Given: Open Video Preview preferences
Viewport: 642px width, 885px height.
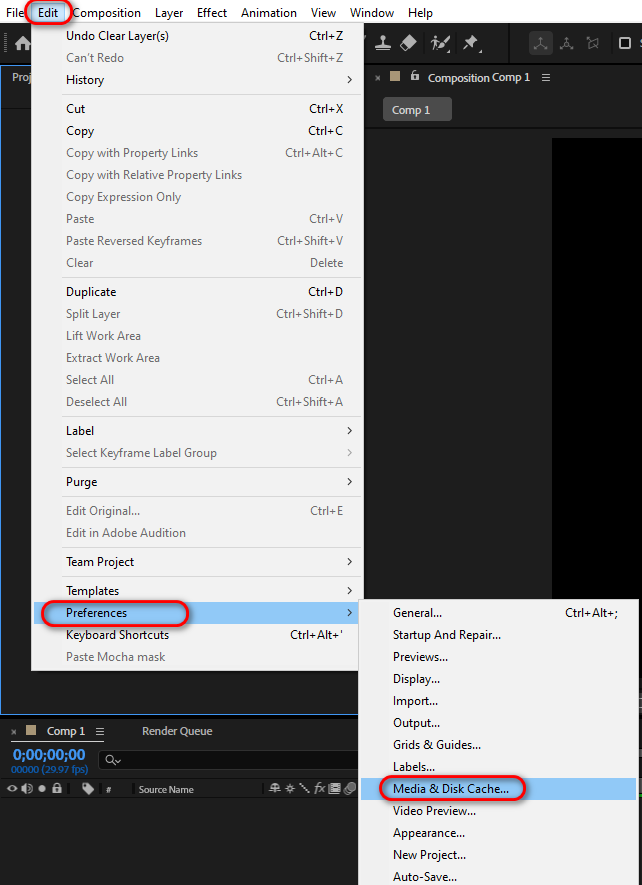Looking at the screenshot, I should [x=499, y=811].
